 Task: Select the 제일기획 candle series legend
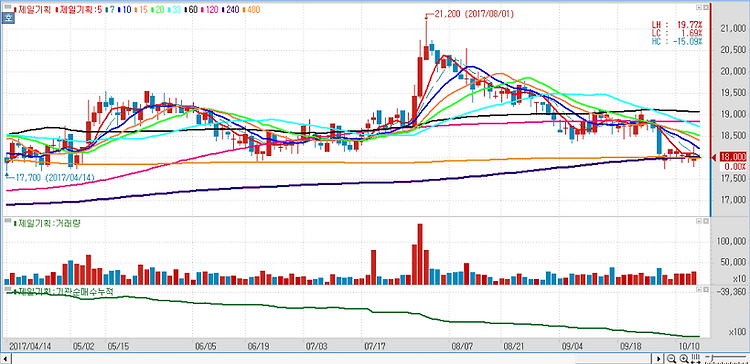pyautogui.click(x=32, y=10)
